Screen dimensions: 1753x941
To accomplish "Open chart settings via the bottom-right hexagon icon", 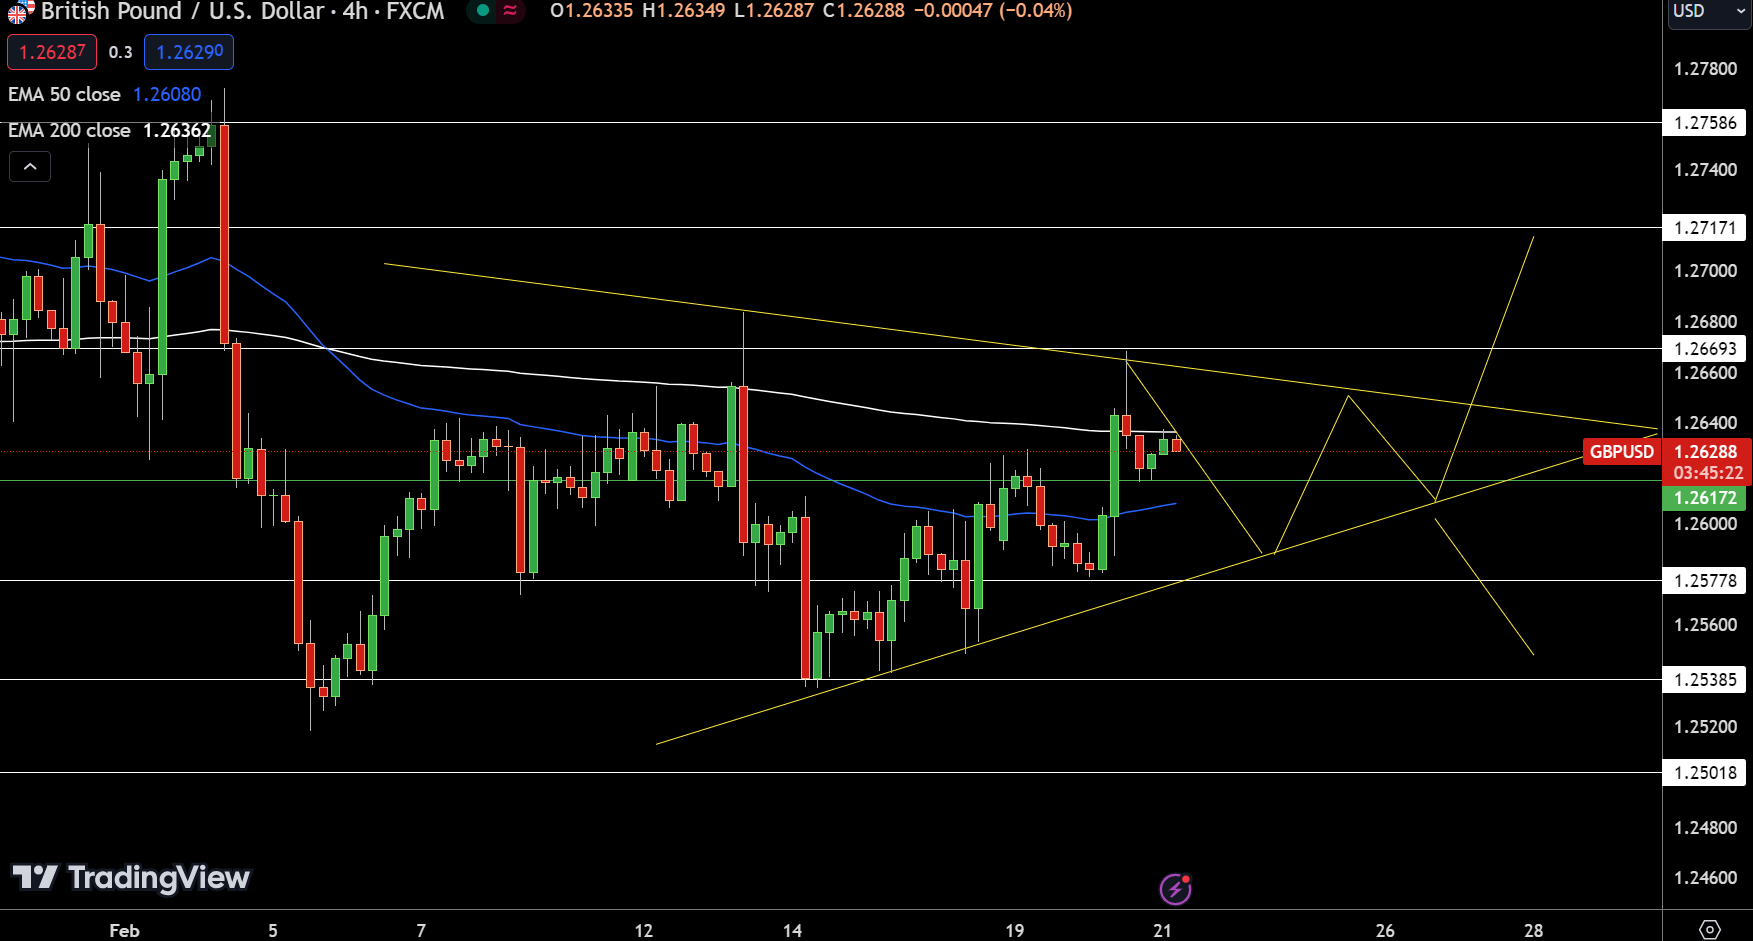I will (1709, 929).
